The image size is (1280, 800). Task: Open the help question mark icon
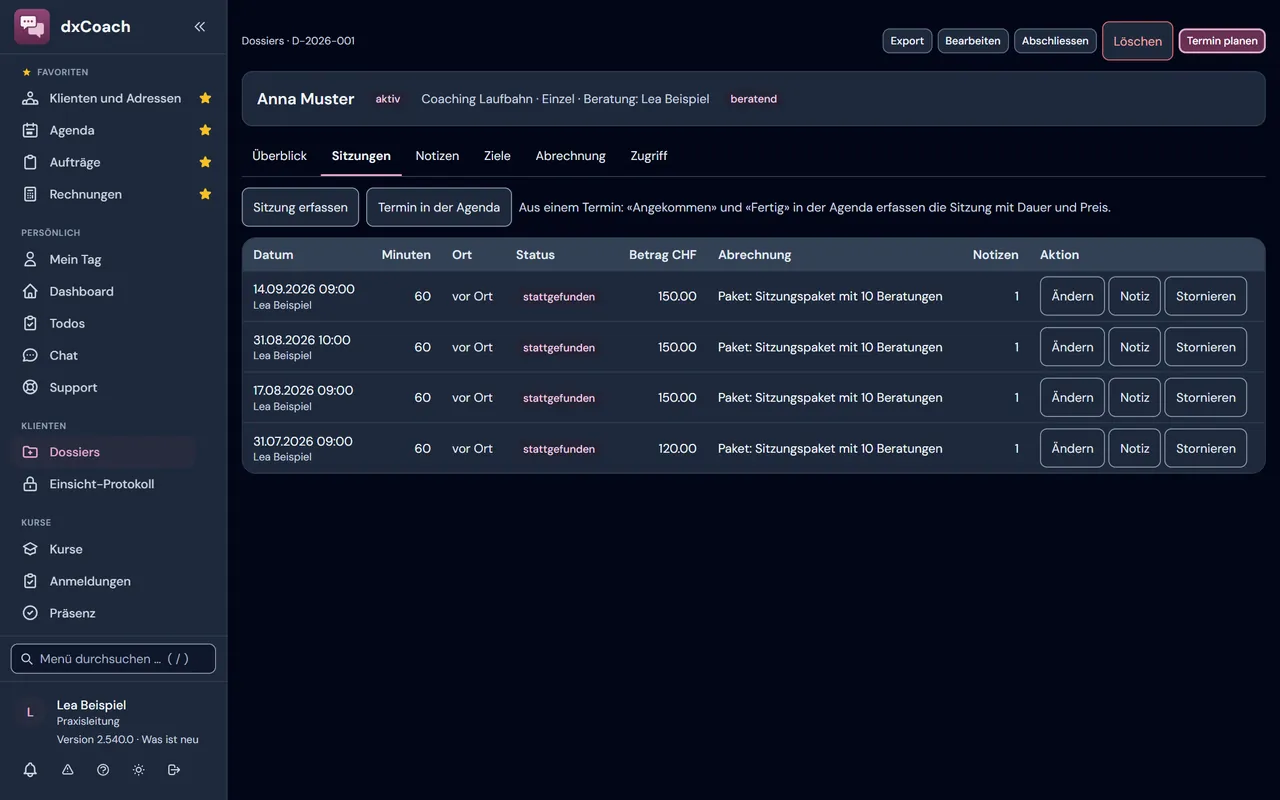click(x=103, y=770)
